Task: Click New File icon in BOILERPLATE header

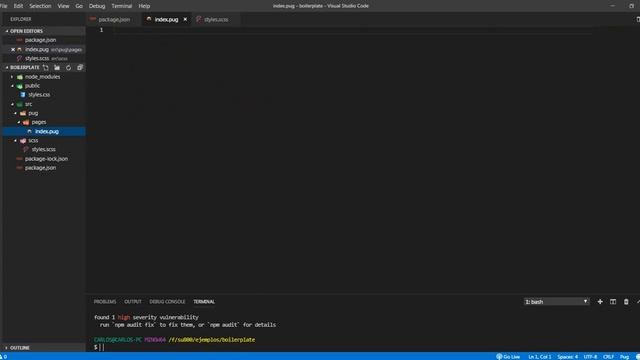Action: (46, 67)
